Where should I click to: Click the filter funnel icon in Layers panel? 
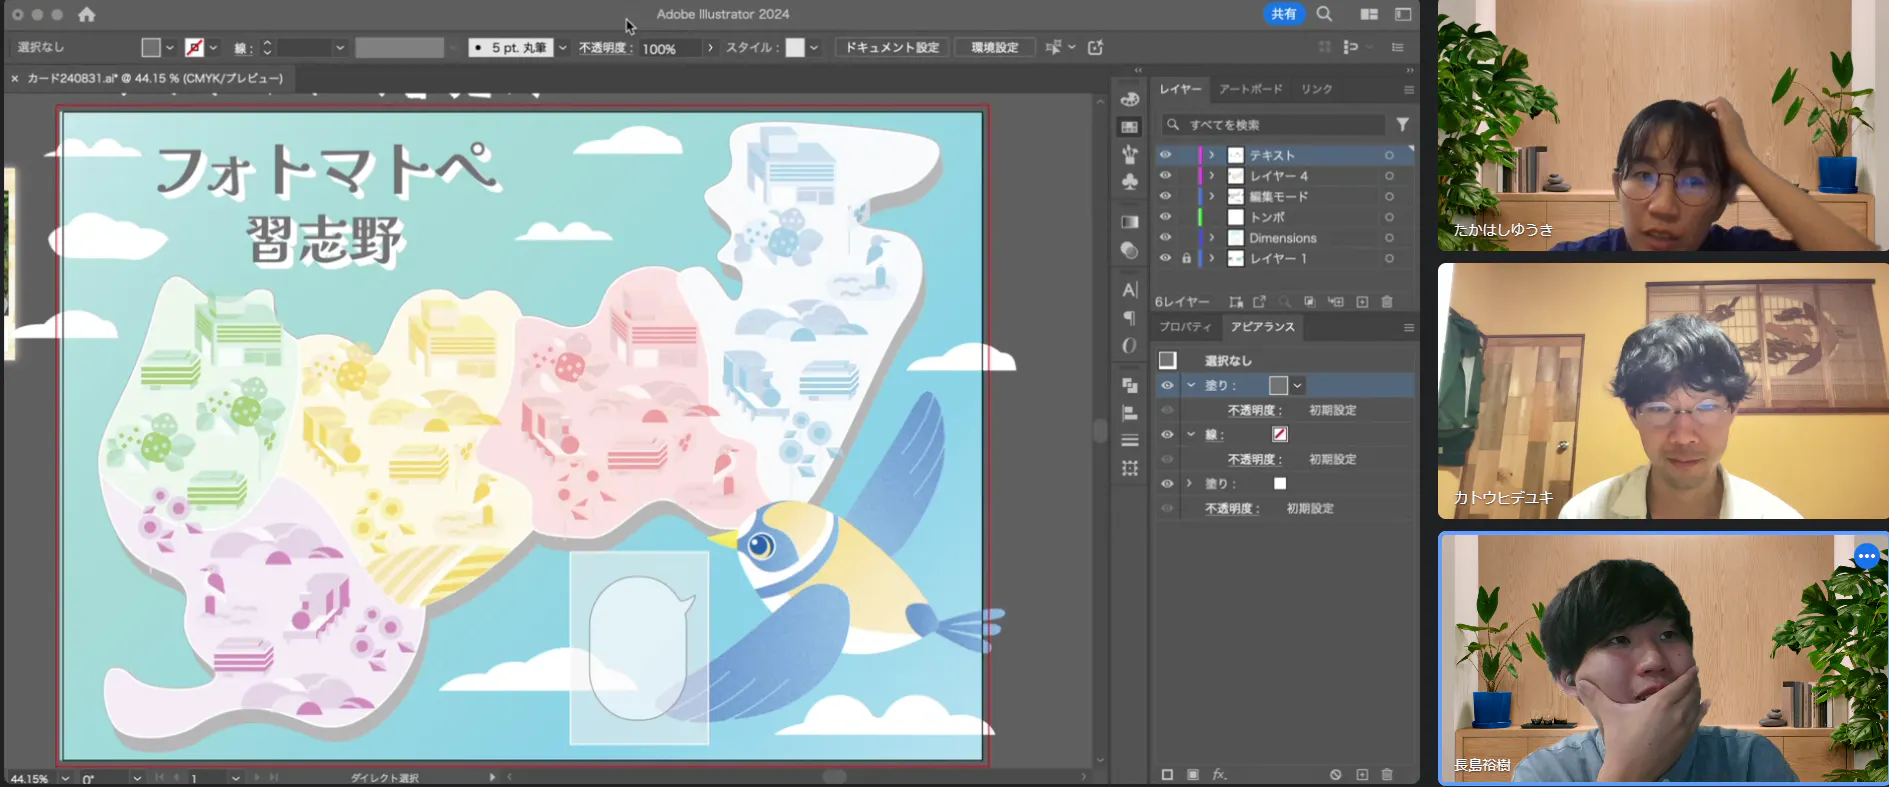coord(1403,124)
